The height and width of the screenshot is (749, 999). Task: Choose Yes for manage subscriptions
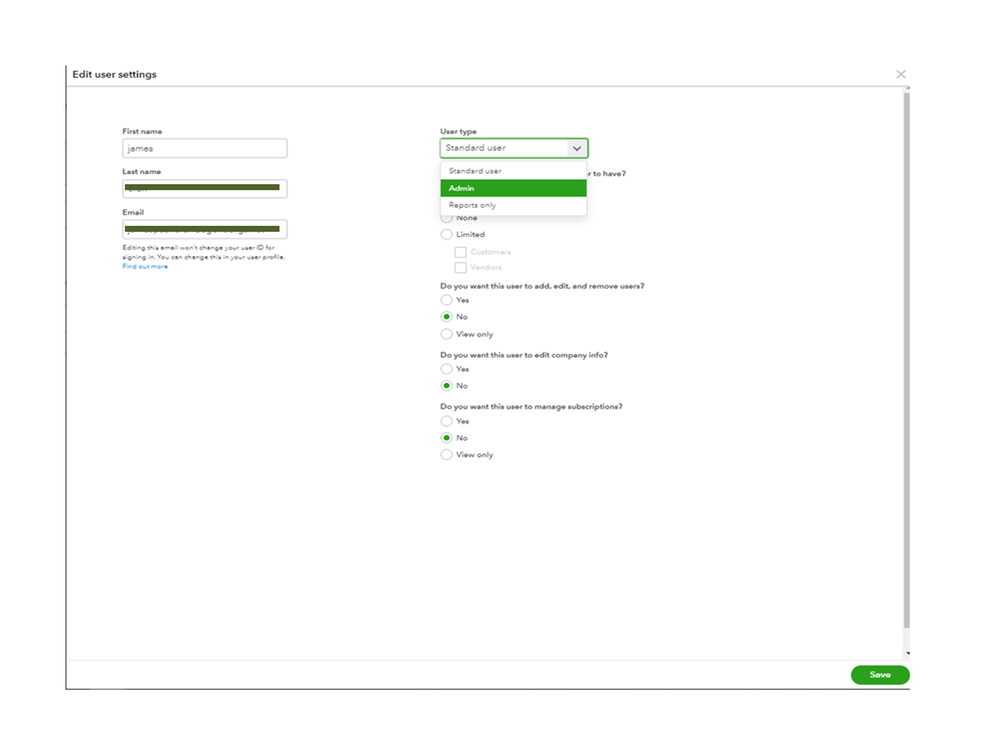pos(447,421)
